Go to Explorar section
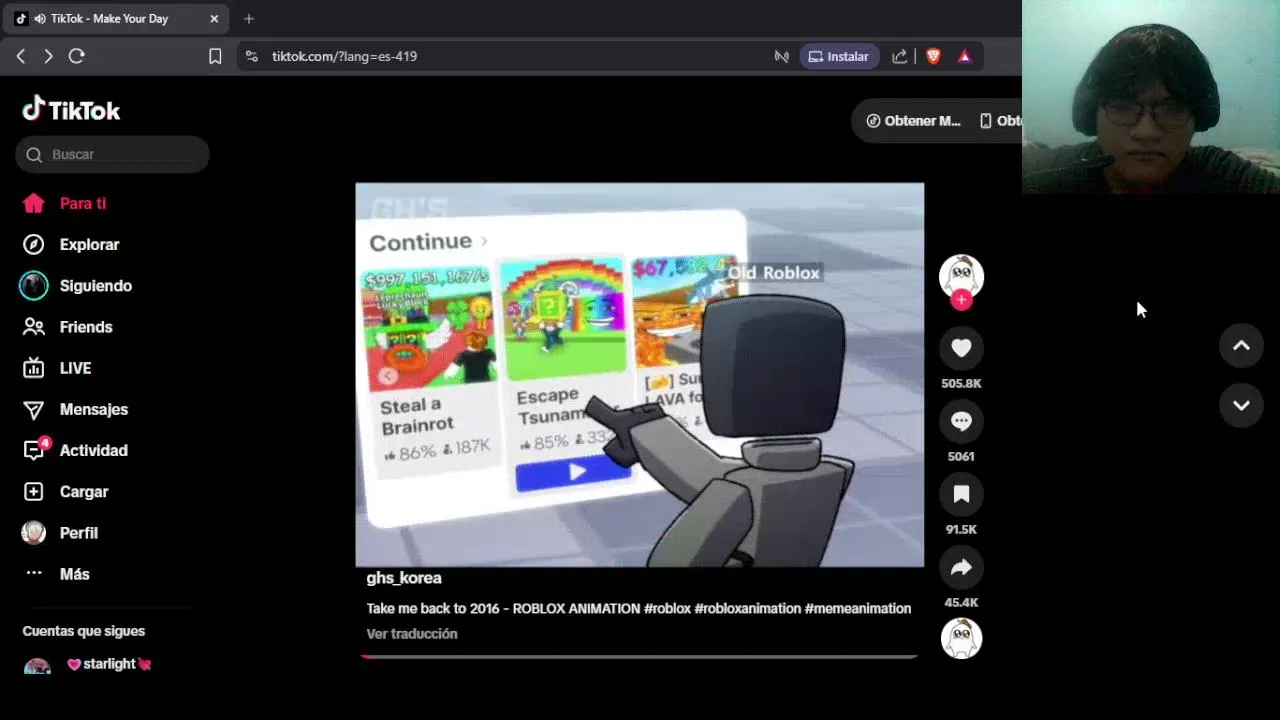 click(x=70, y=244)
